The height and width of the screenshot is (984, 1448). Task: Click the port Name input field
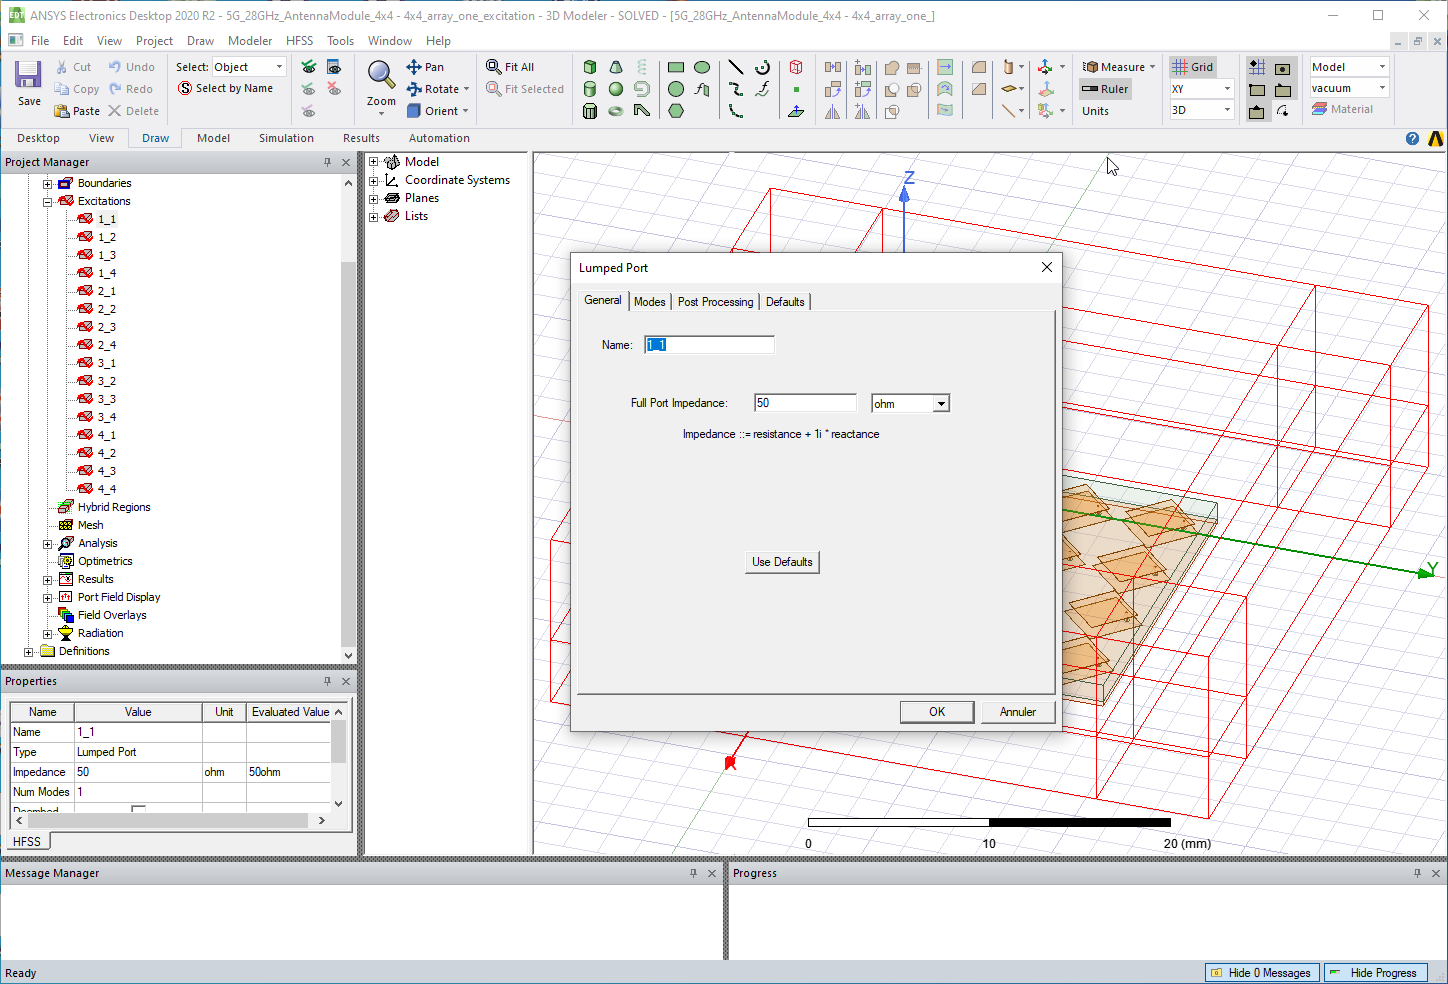(709, 345)
